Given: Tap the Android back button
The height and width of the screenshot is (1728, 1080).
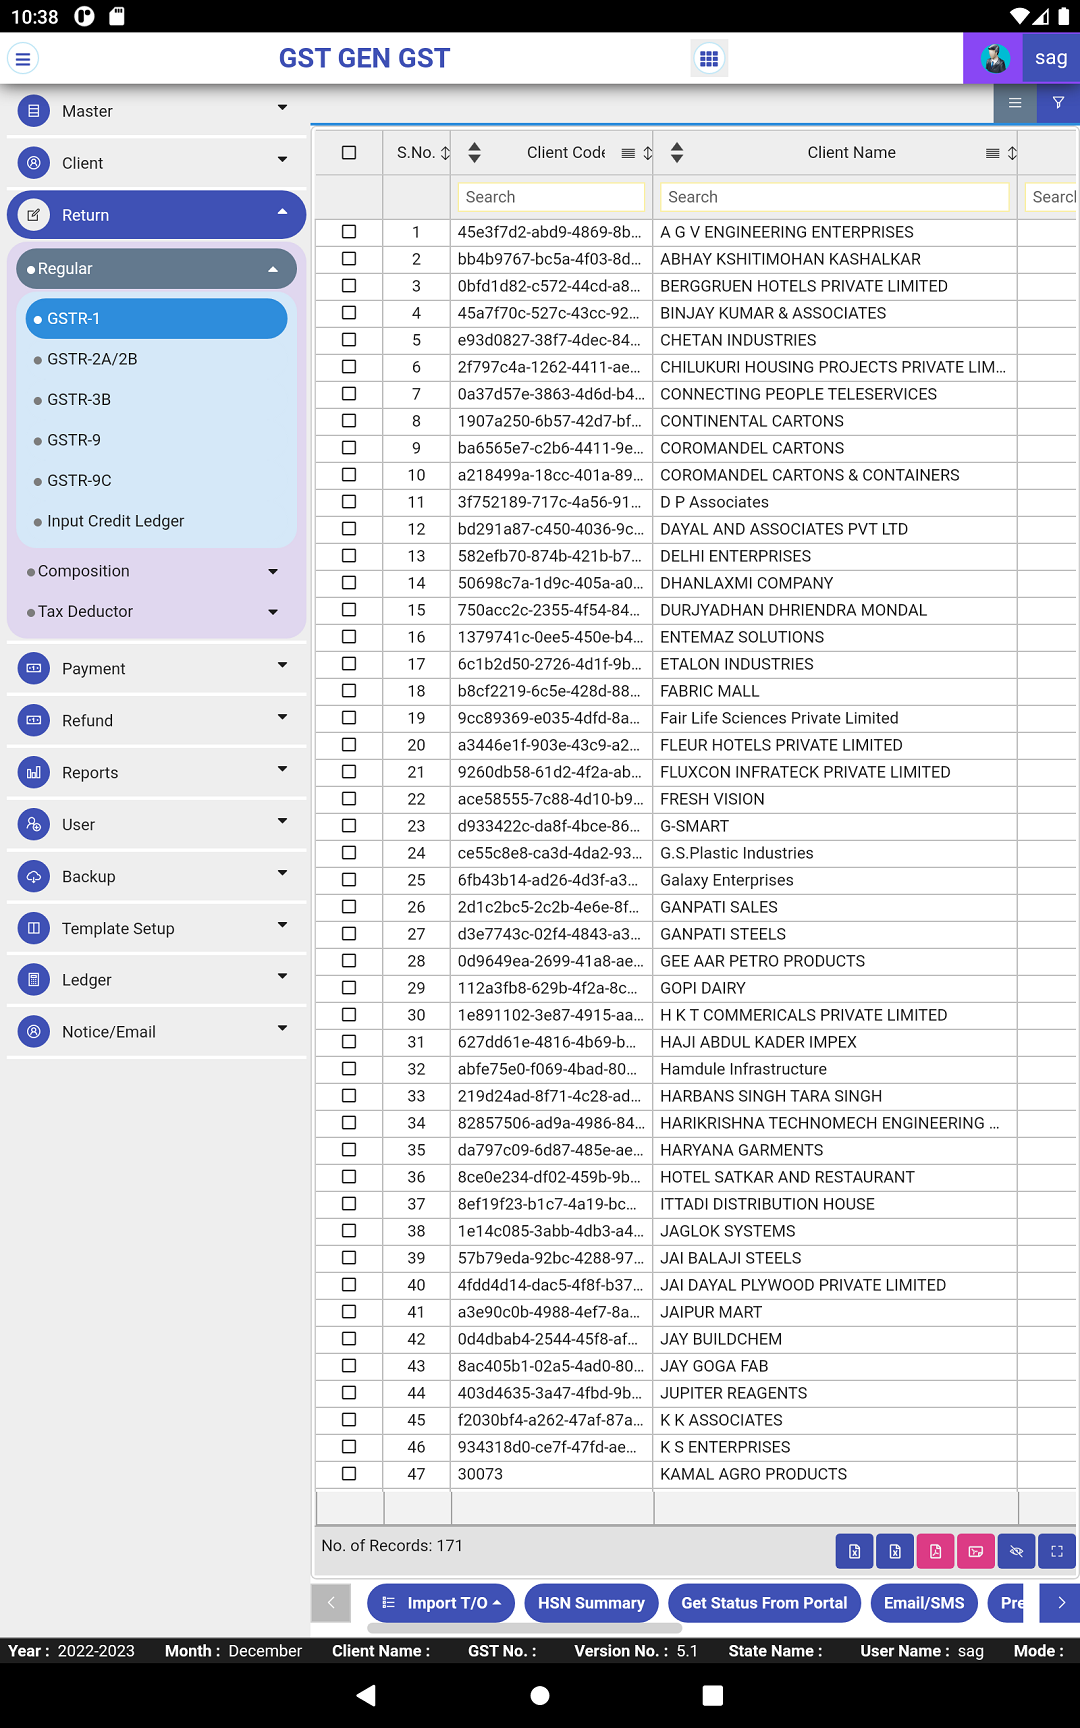Looking at the screenshot, I should coord(366,1695).
